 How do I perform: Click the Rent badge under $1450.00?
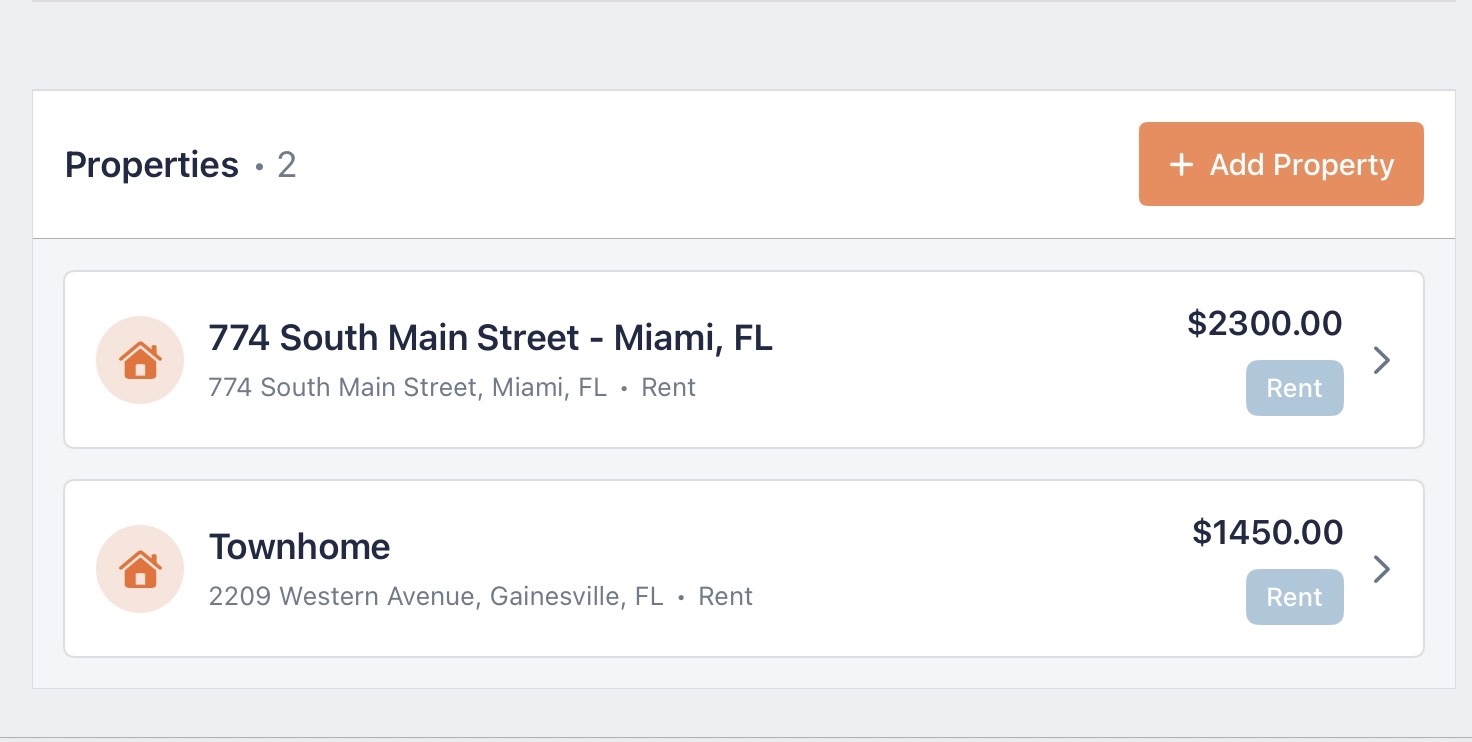1294,597
